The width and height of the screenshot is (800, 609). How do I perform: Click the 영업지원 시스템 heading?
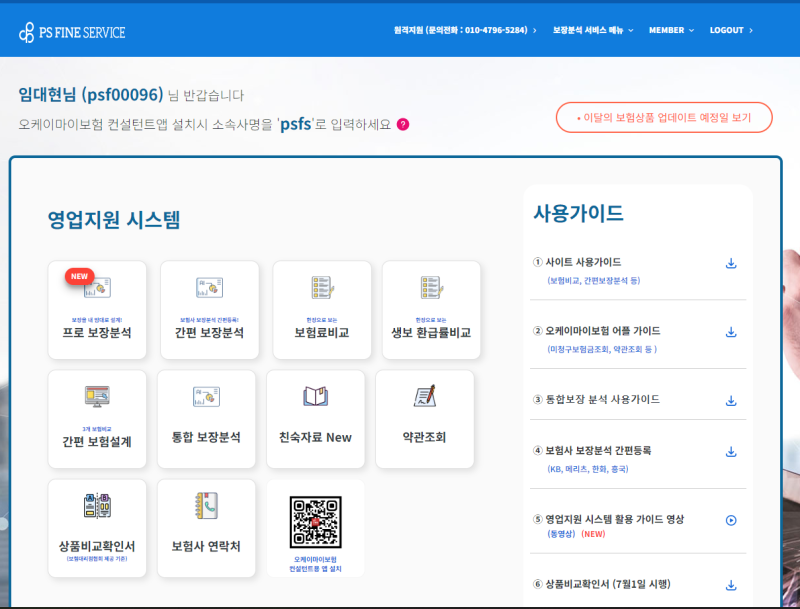click(114, 220)
